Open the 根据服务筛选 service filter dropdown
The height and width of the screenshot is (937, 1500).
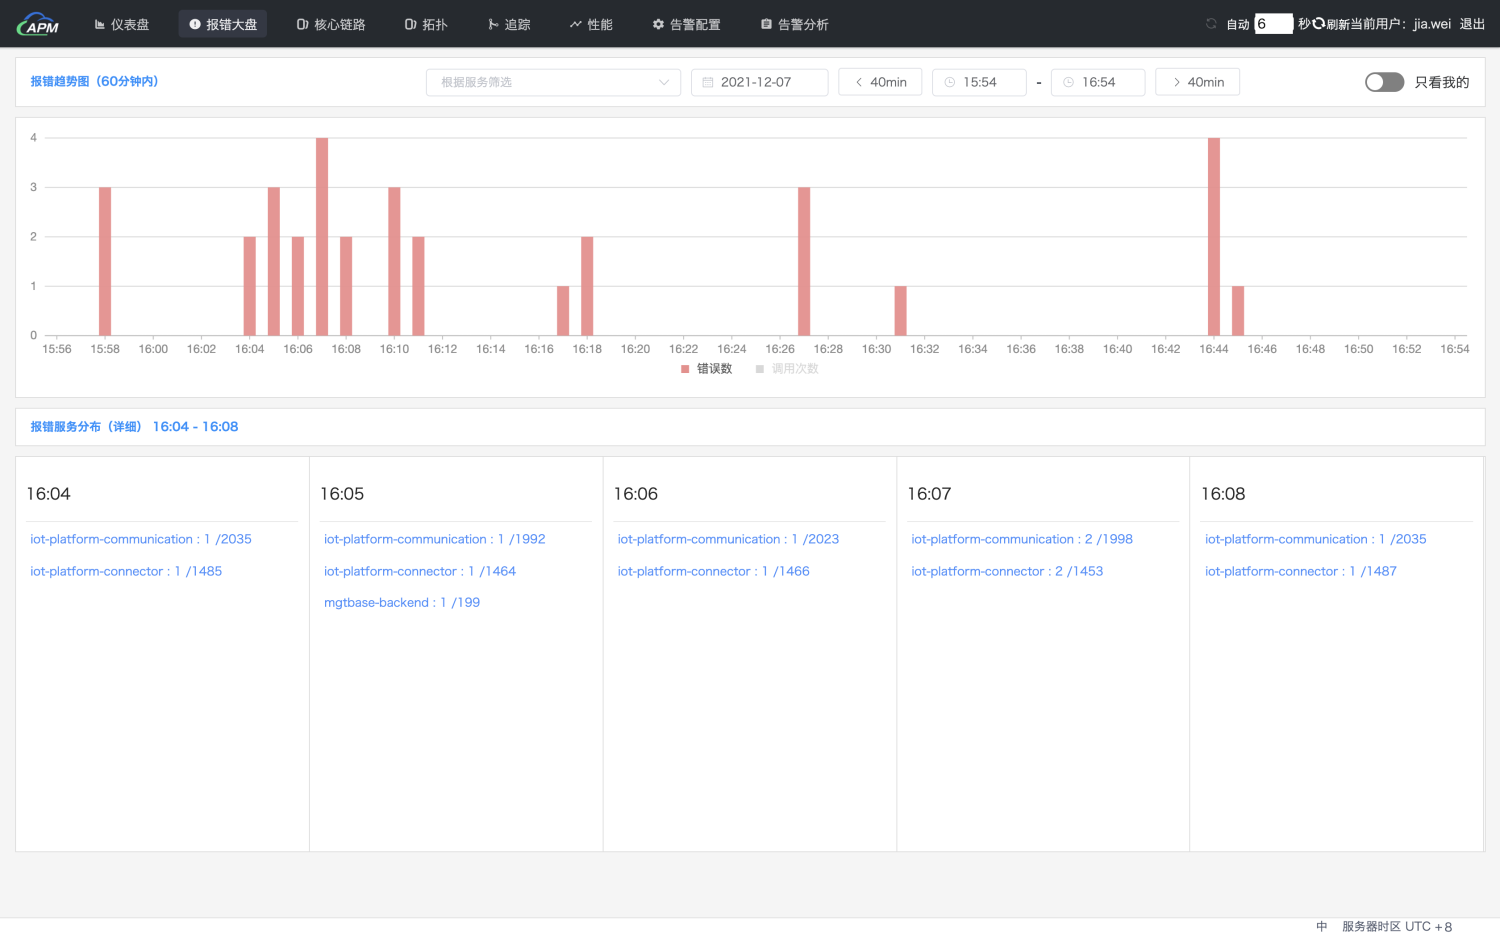click(553, 82)
